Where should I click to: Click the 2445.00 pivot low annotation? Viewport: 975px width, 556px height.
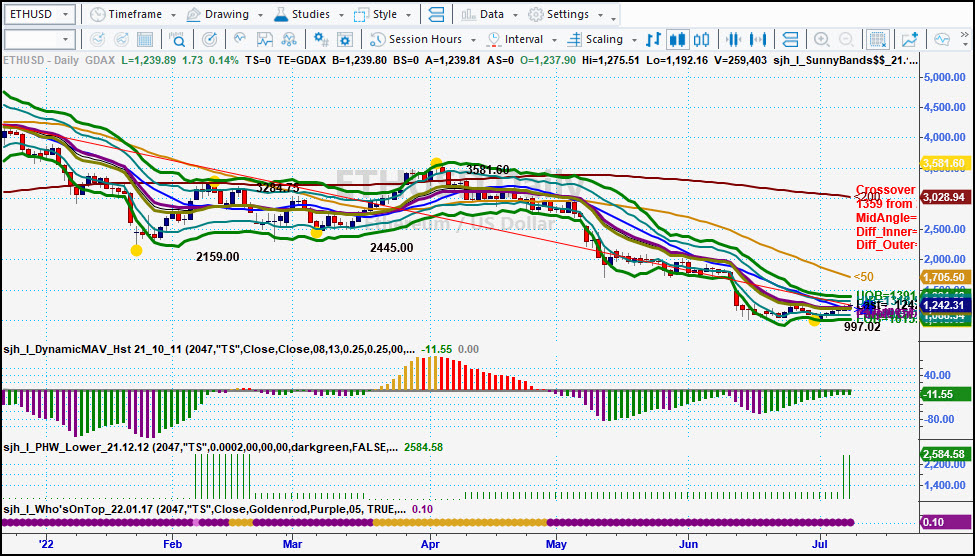(x=391, y=247)
